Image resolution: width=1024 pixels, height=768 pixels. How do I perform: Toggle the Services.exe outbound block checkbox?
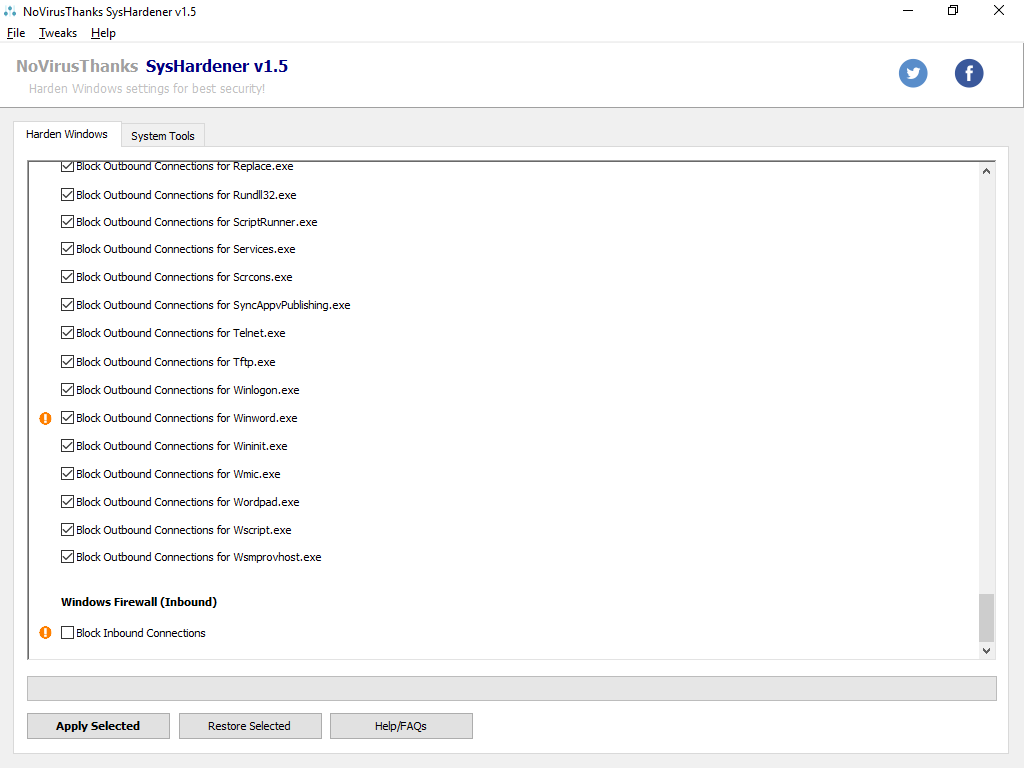(67, 249)
